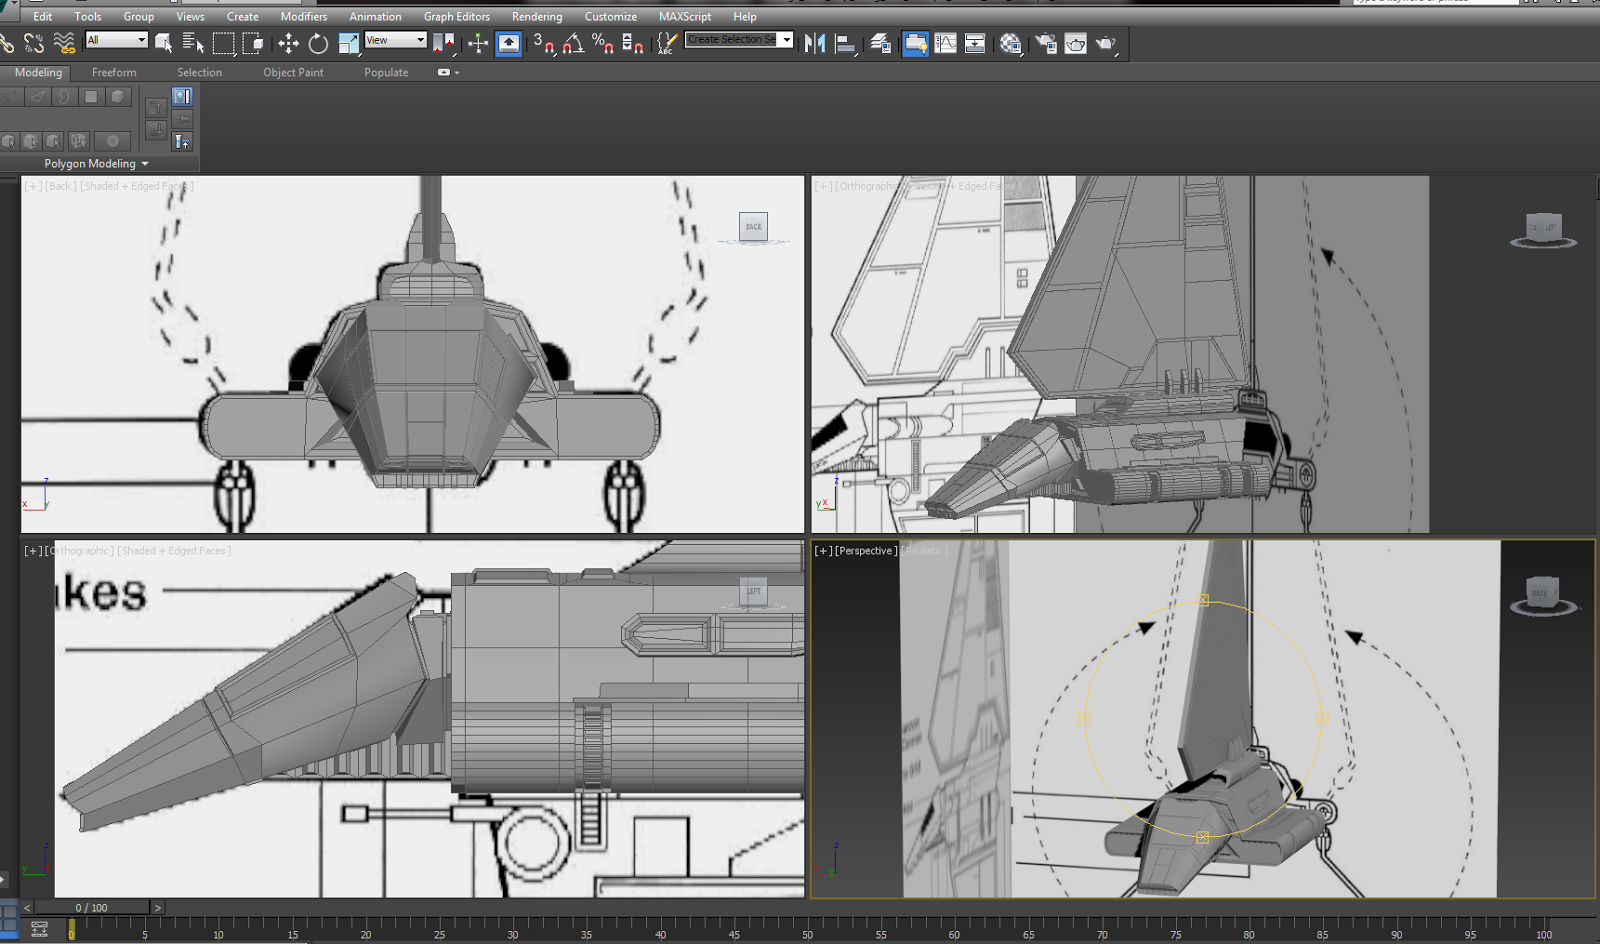Switch to the Freeform ribbon tab
The width and height of the screenshot is (1600, 944).
[113, 72]
